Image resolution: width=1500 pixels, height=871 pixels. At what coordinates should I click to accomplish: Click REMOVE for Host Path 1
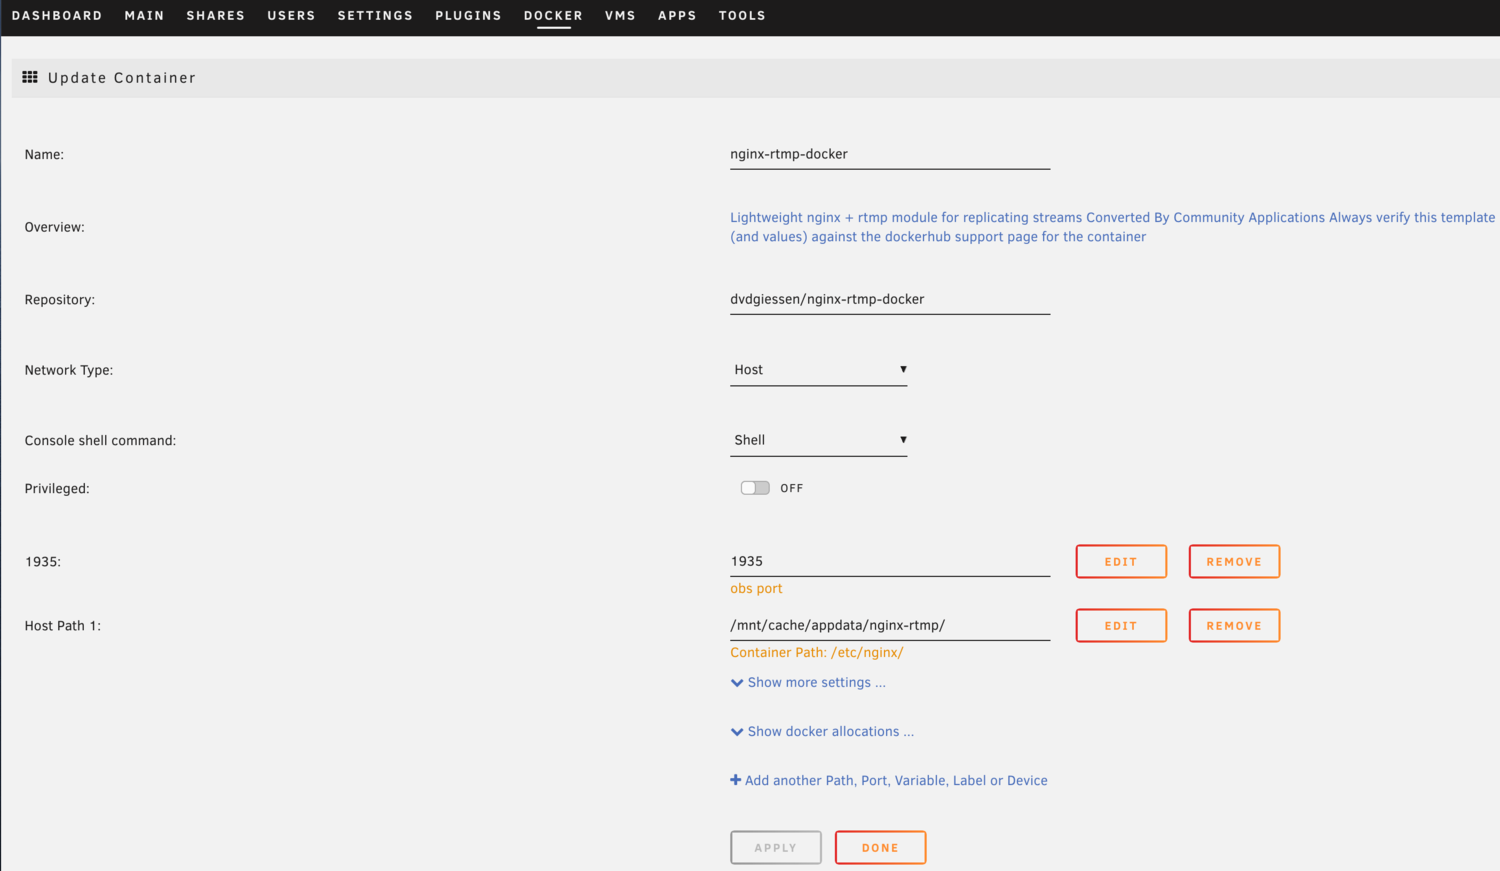1234,625
